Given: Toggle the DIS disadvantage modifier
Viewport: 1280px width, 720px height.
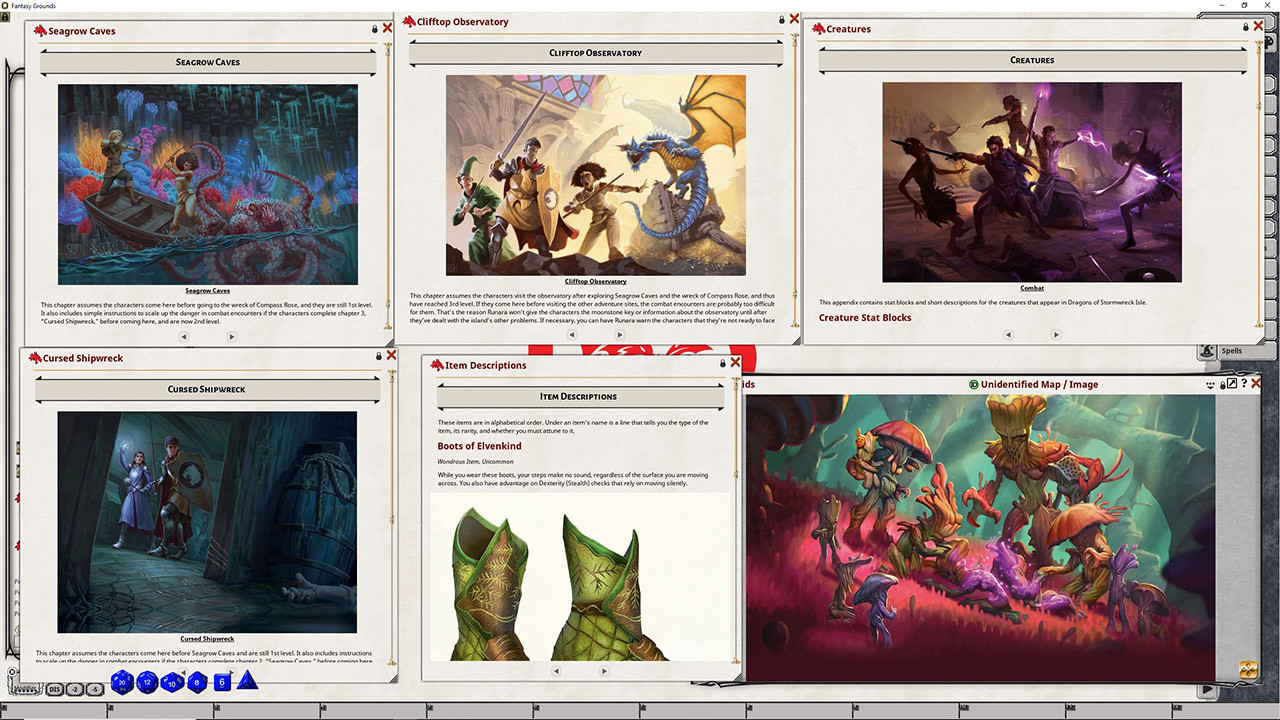Looking at the screenshot, I should 54,689.
